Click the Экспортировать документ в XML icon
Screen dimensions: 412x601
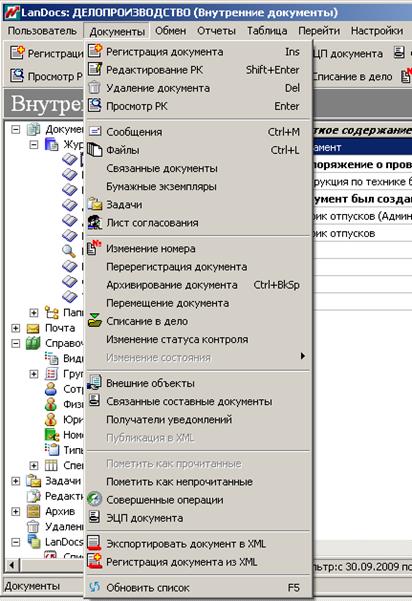[x=95, y=543]
